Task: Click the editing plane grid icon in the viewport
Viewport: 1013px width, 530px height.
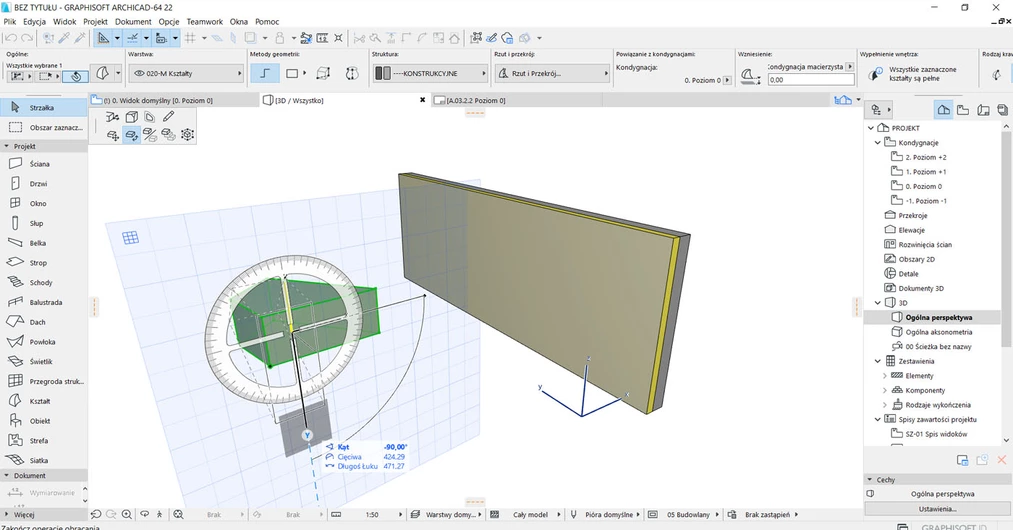Action: (131, 238)
